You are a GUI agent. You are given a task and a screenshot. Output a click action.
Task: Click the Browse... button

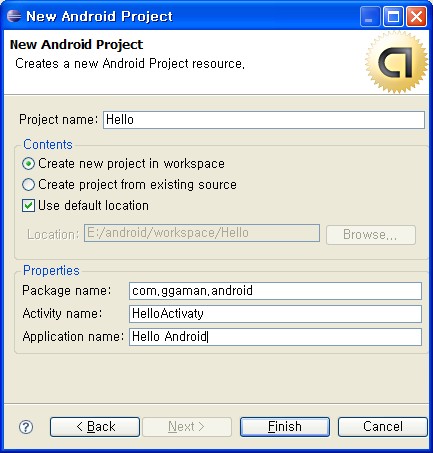[371, 235]
